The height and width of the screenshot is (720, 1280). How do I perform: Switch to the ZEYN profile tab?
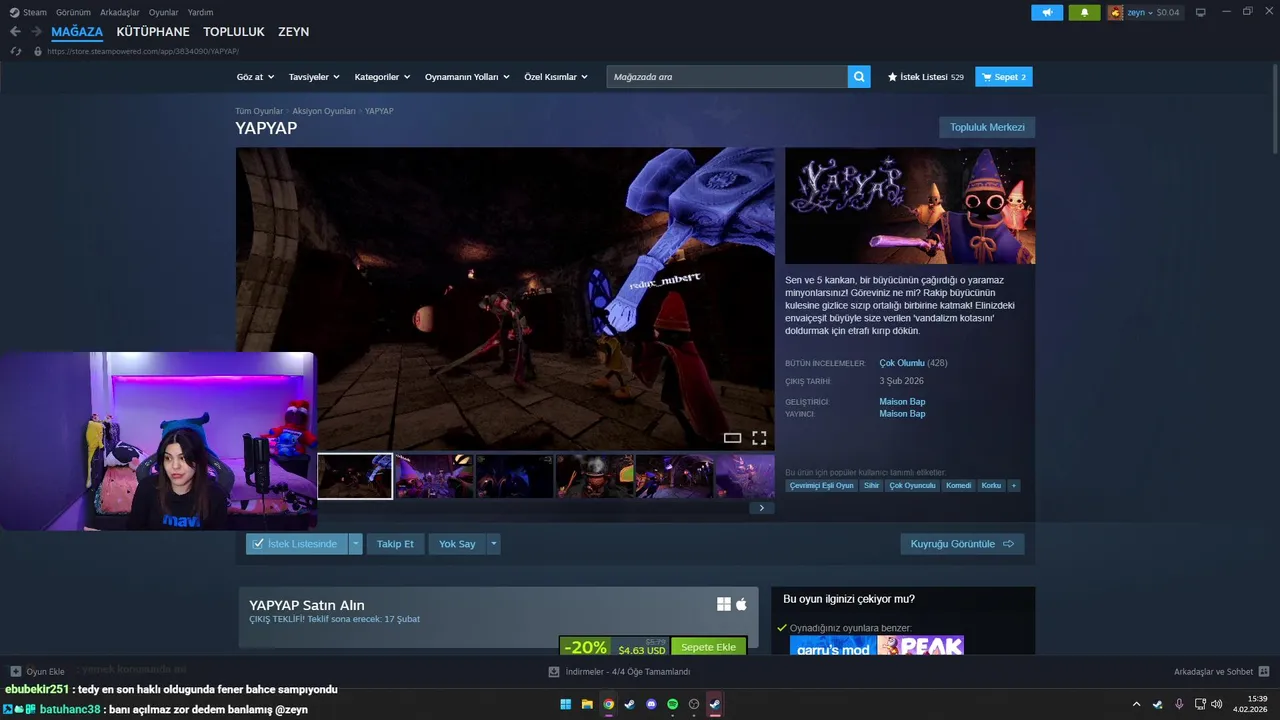294,32
